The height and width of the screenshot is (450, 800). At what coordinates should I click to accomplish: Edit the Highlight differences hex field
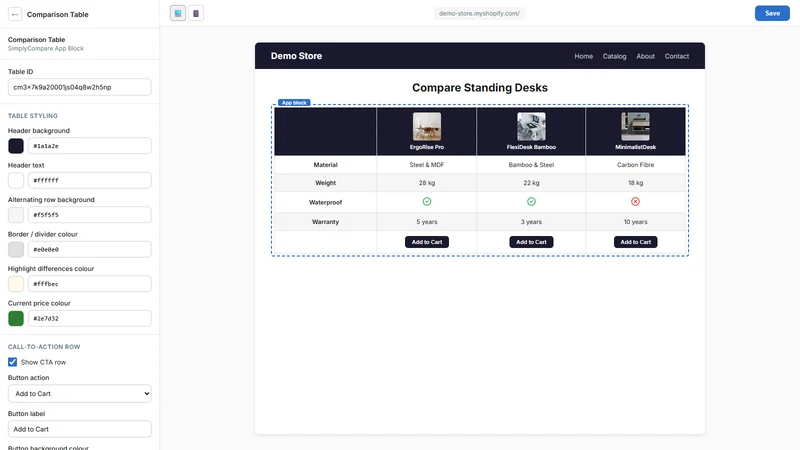[x=90, y=284]
